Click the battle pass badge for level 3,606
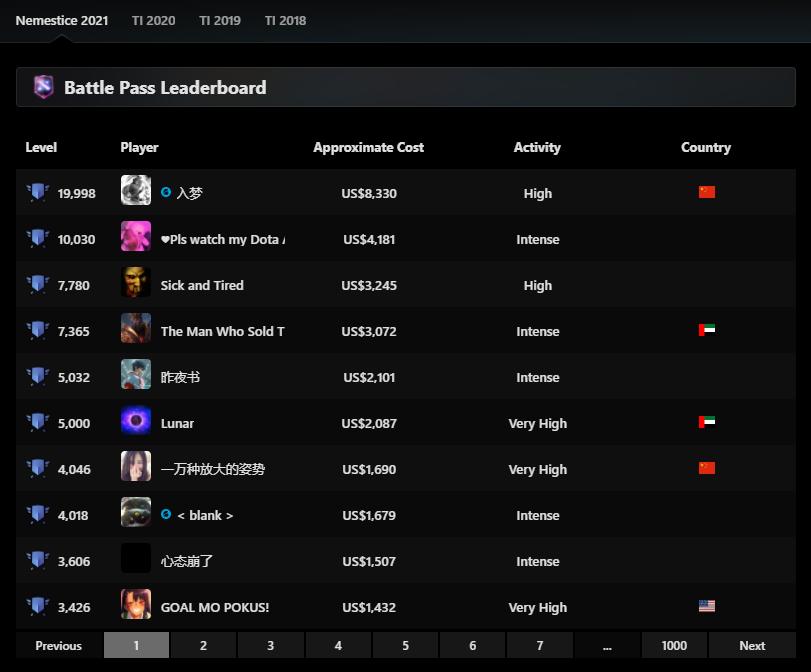Image resolution: width=811 pixels, height=672 pixels. coord(38,561)
